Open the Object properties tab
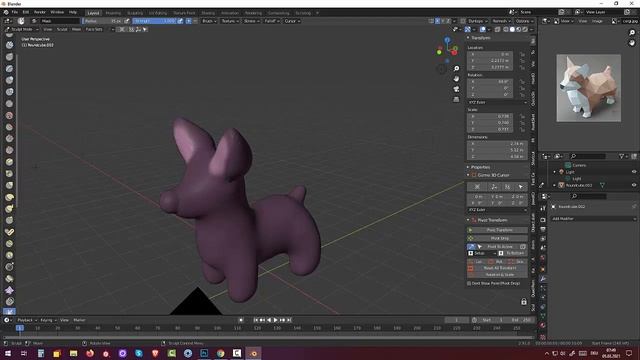 pos(543,269)
